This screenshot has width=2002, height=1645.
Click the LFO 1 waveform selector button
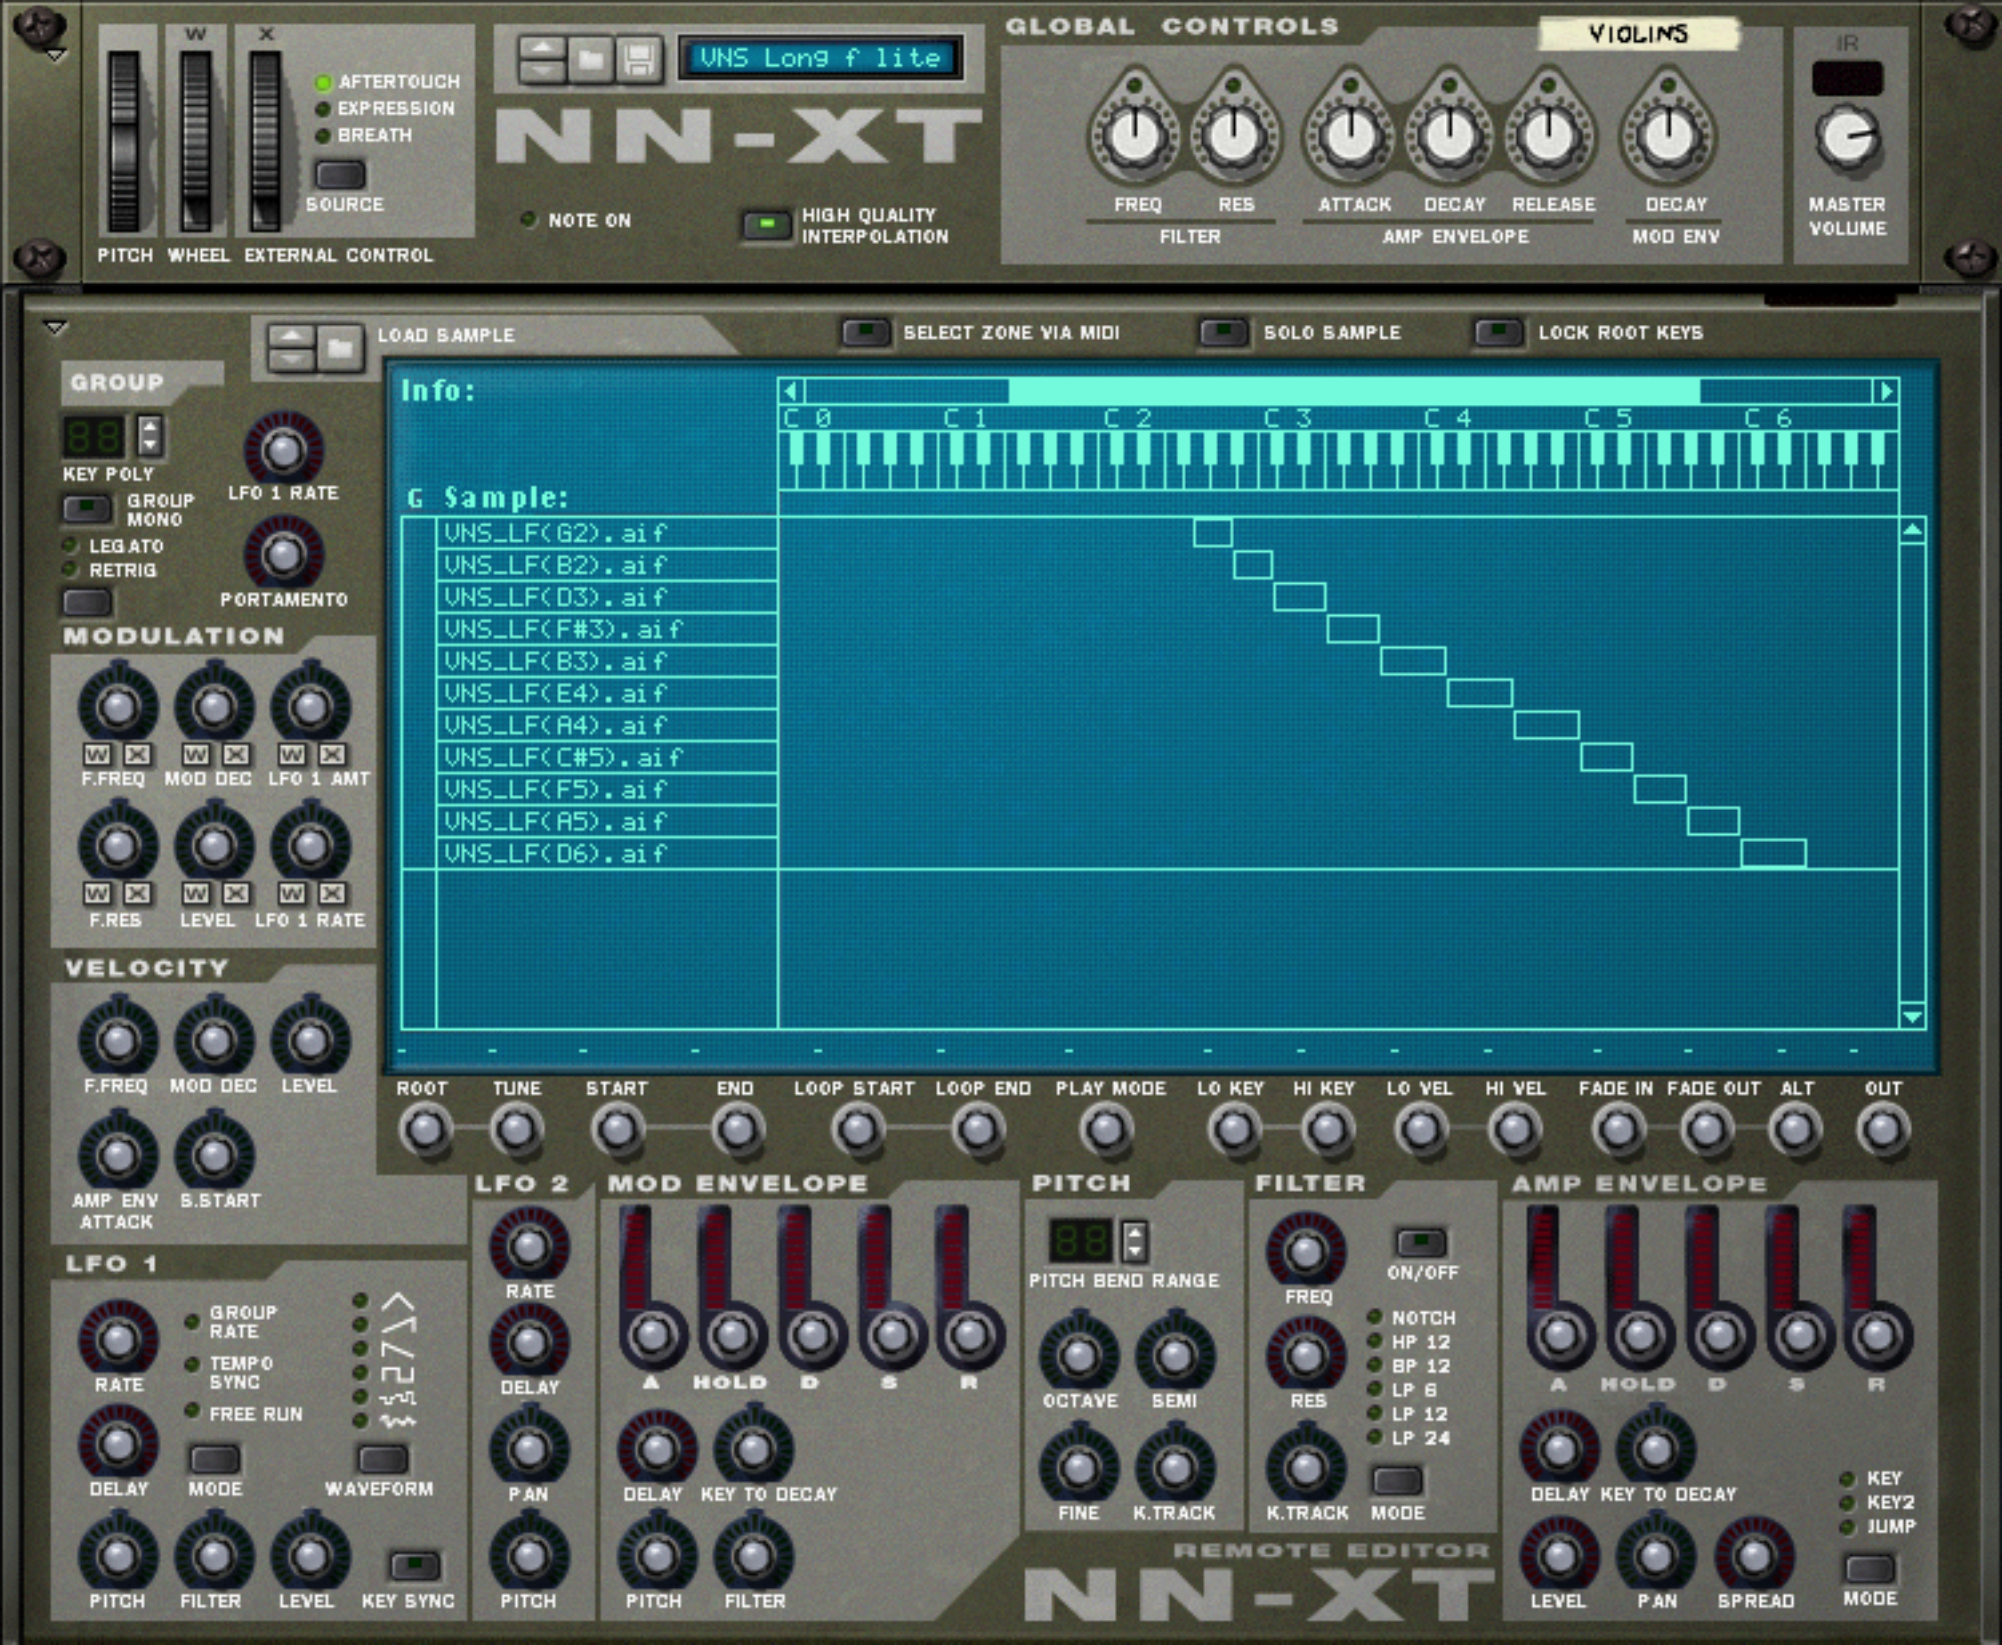[x=382, y=1458]
